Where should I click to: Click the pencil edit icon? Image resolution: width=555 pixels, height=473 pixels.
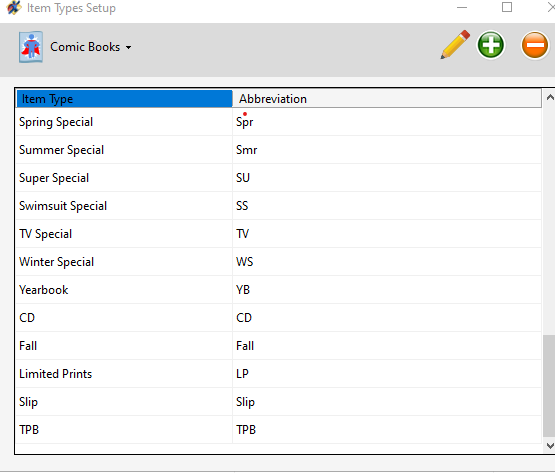pos(455,45)
